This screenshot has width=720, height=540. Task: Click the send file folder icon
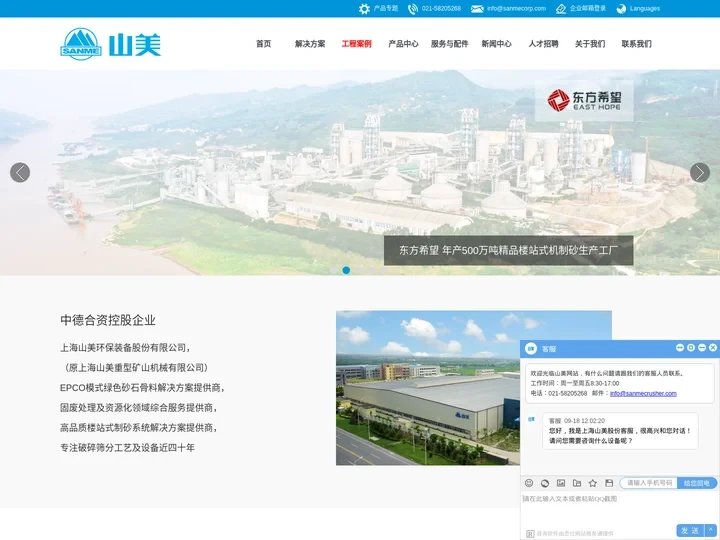[577, 483]
